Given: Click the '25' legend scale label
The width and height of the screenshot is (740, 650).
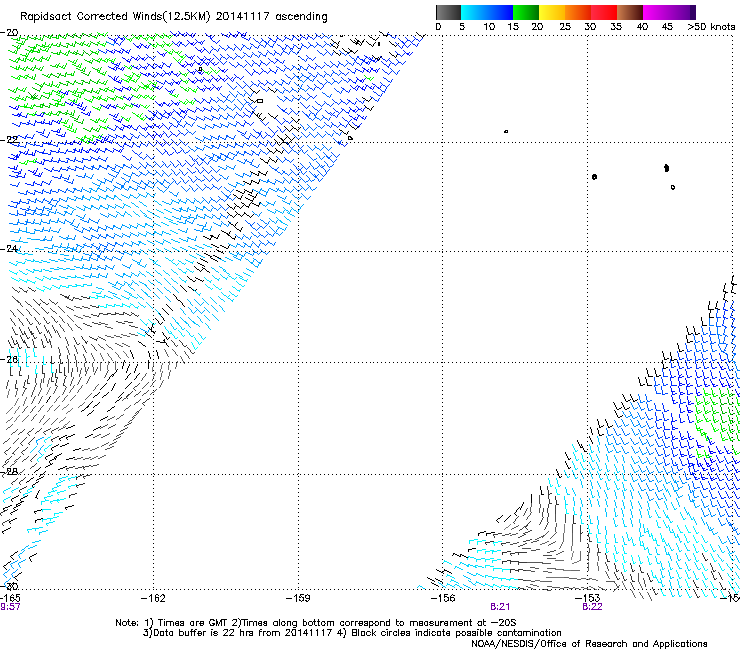Looking at the screenshot, I should 565,27.
